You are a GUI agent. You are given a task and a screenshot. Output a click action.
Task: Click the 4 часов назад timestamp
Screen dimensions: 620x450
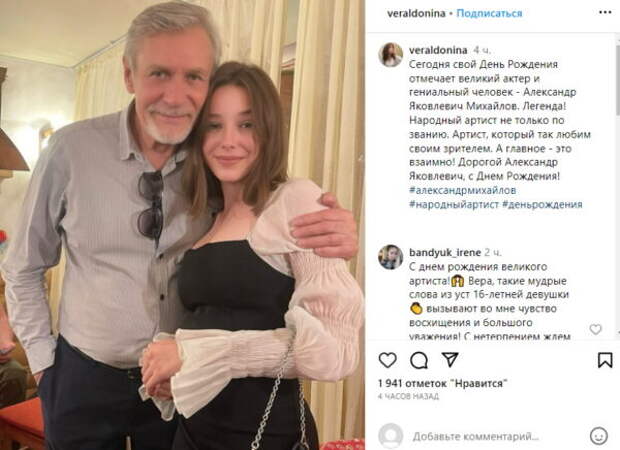pos(408,397)
